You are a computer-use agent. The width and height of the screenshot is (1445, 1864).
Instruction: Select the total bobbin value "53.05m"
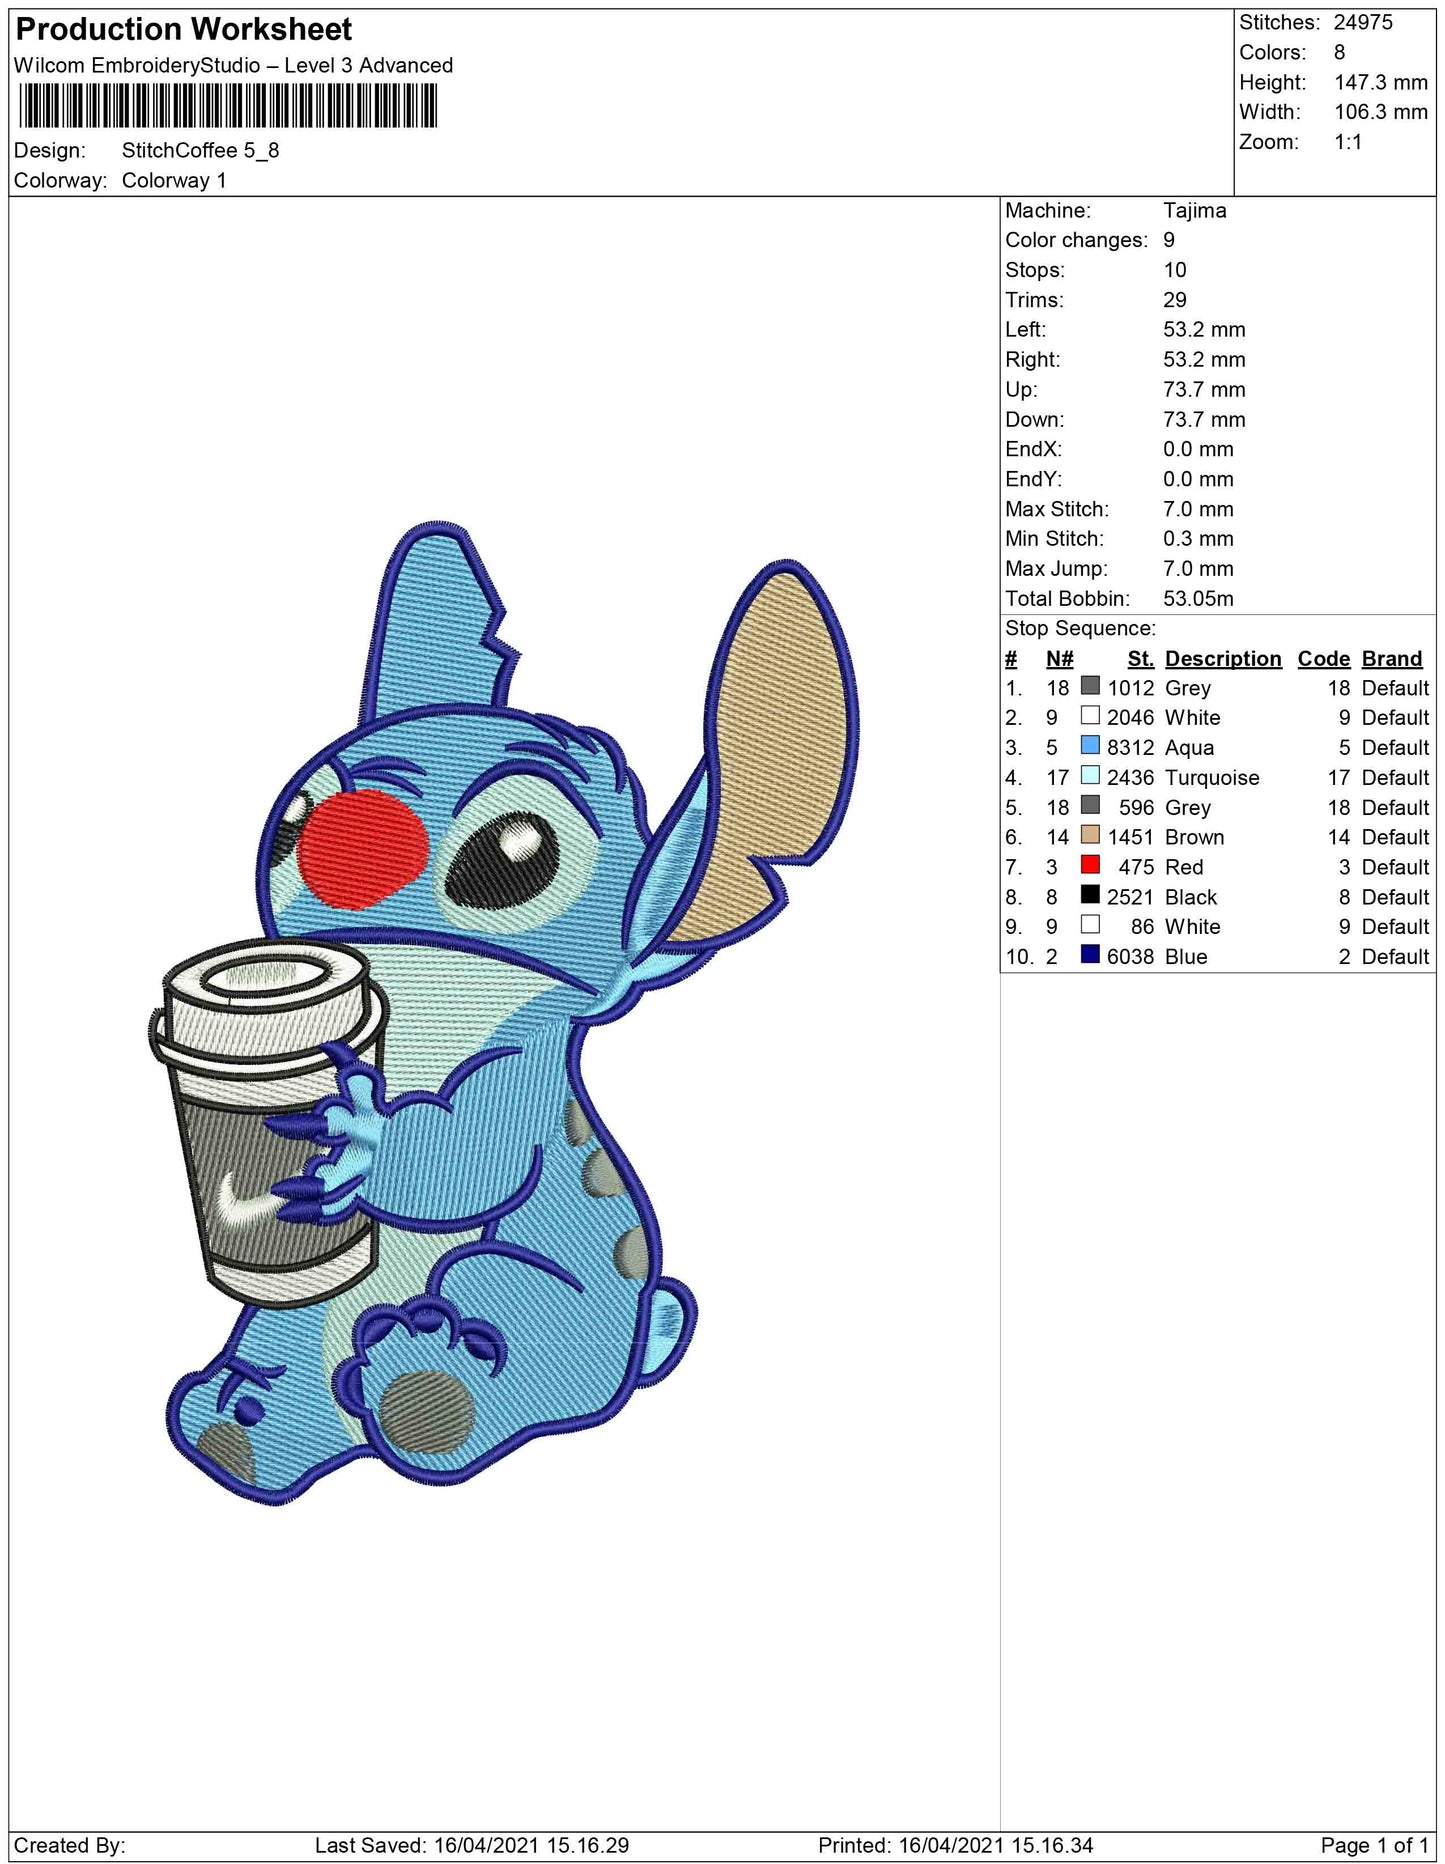(1199, 600)
